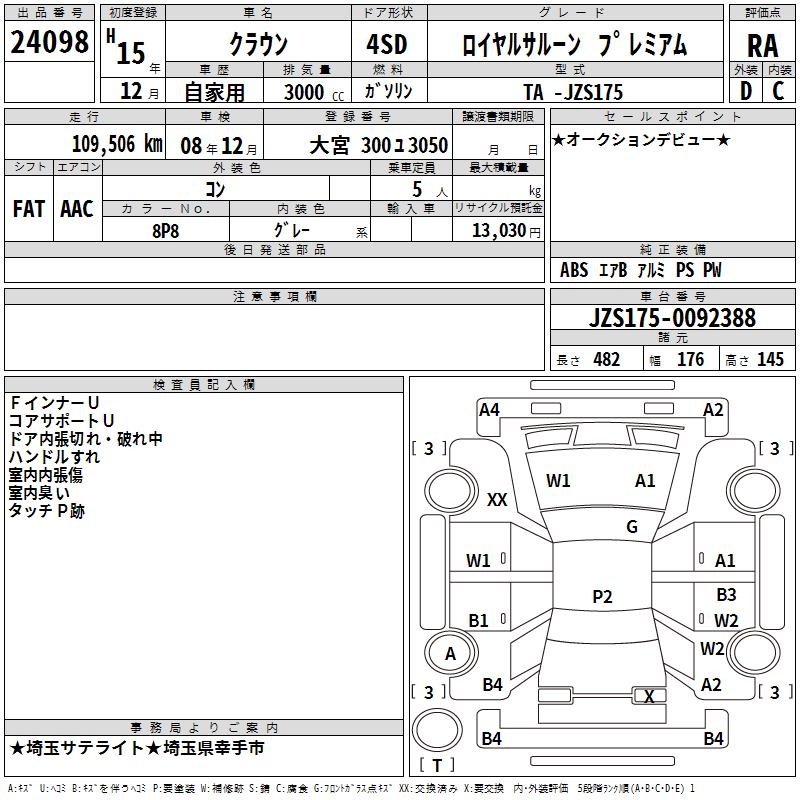Click the [T] spare tire marker

[x=436, y=765]
